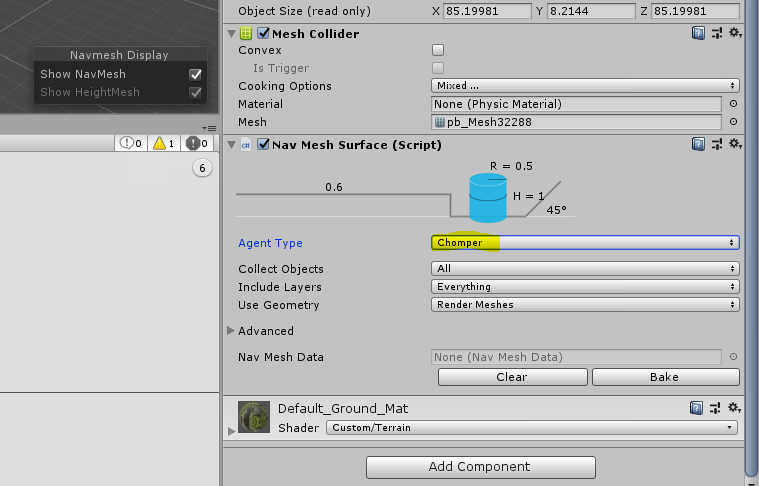Screen dimensions: 759x486
Task: Toggle console info messages filter
Action: 131,143
